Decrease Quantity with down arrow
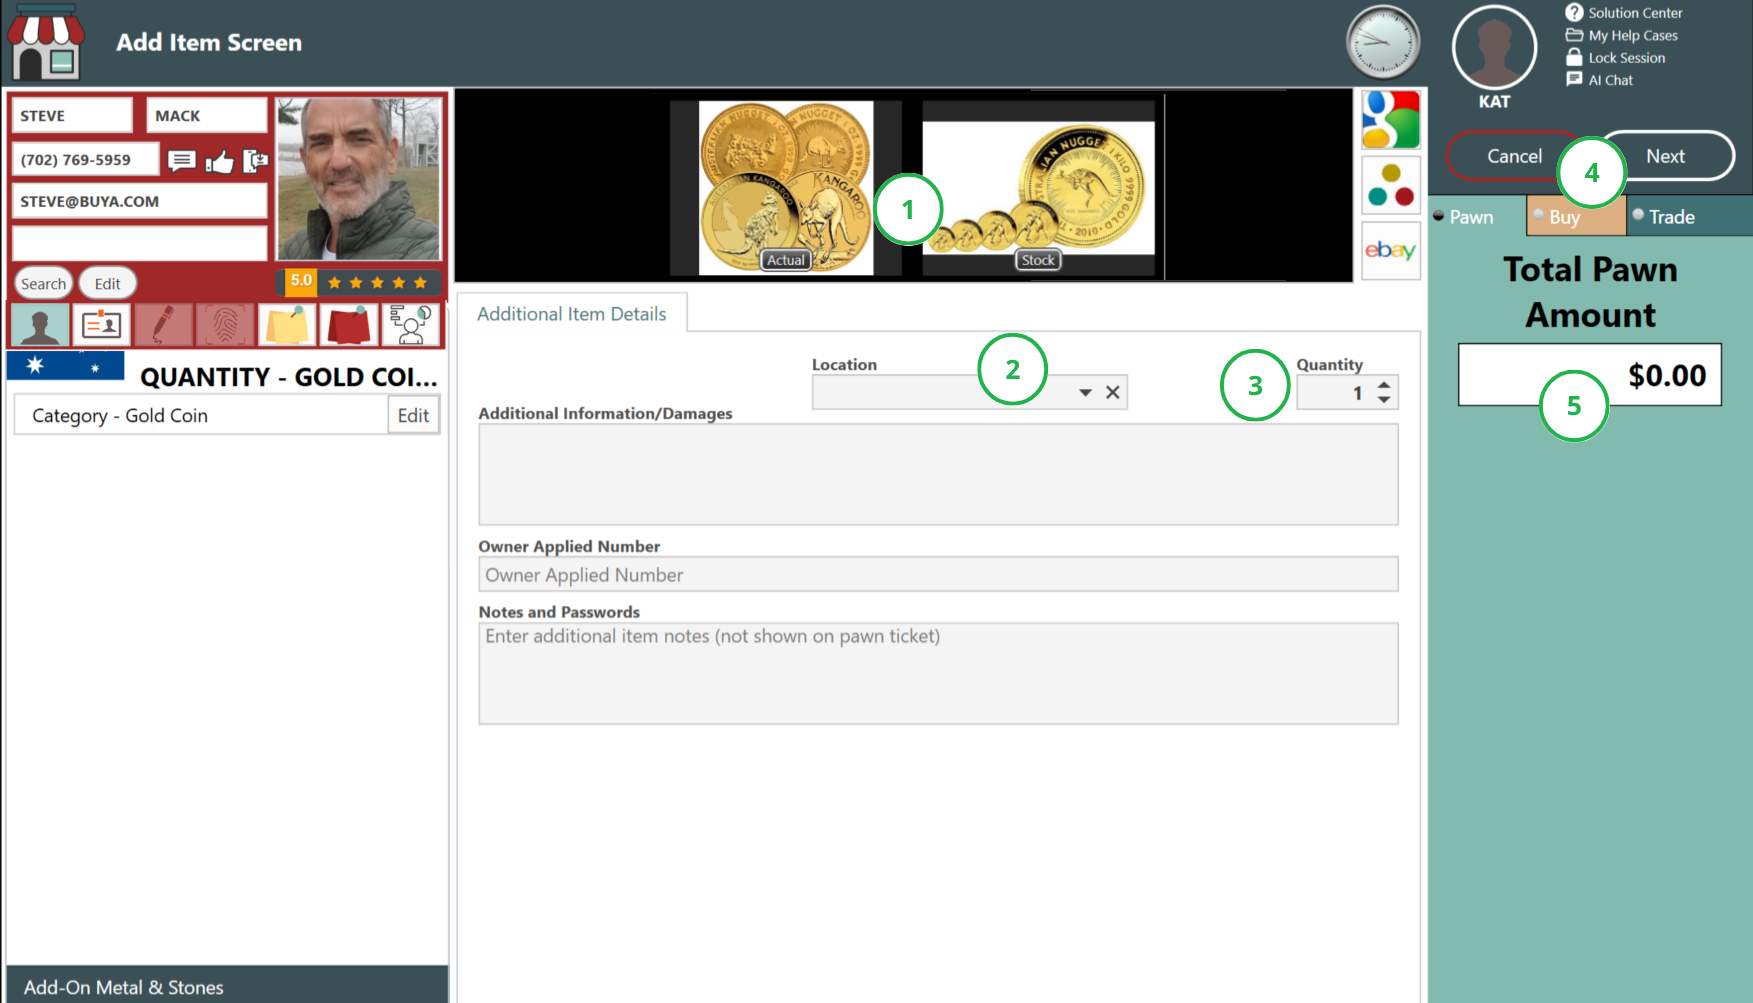1753x1003 pixels. [1384, 399]
